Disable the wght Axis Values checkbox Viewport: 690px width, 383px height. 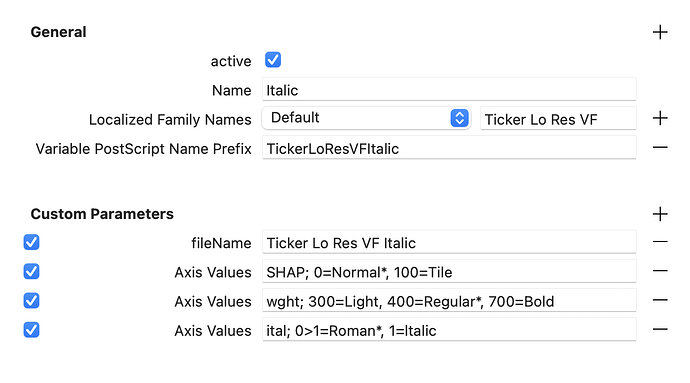pyautogui.click(x=31, y=301)
